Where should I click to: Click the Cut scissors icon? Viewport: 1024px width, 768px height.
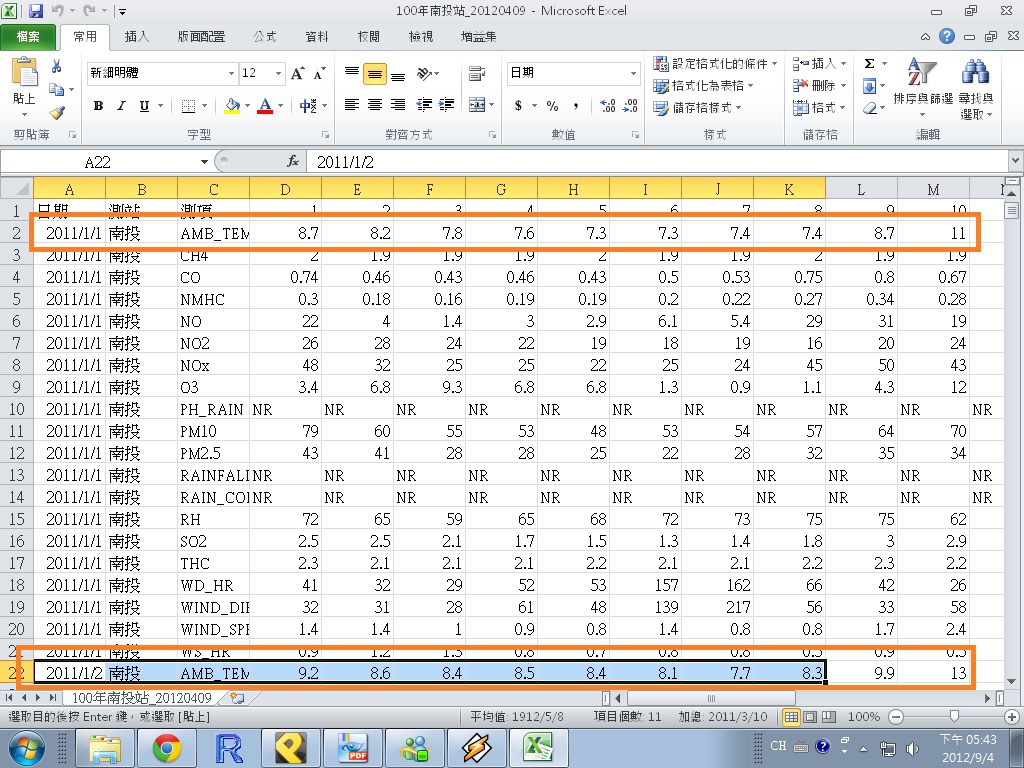(x=57, y=67)
